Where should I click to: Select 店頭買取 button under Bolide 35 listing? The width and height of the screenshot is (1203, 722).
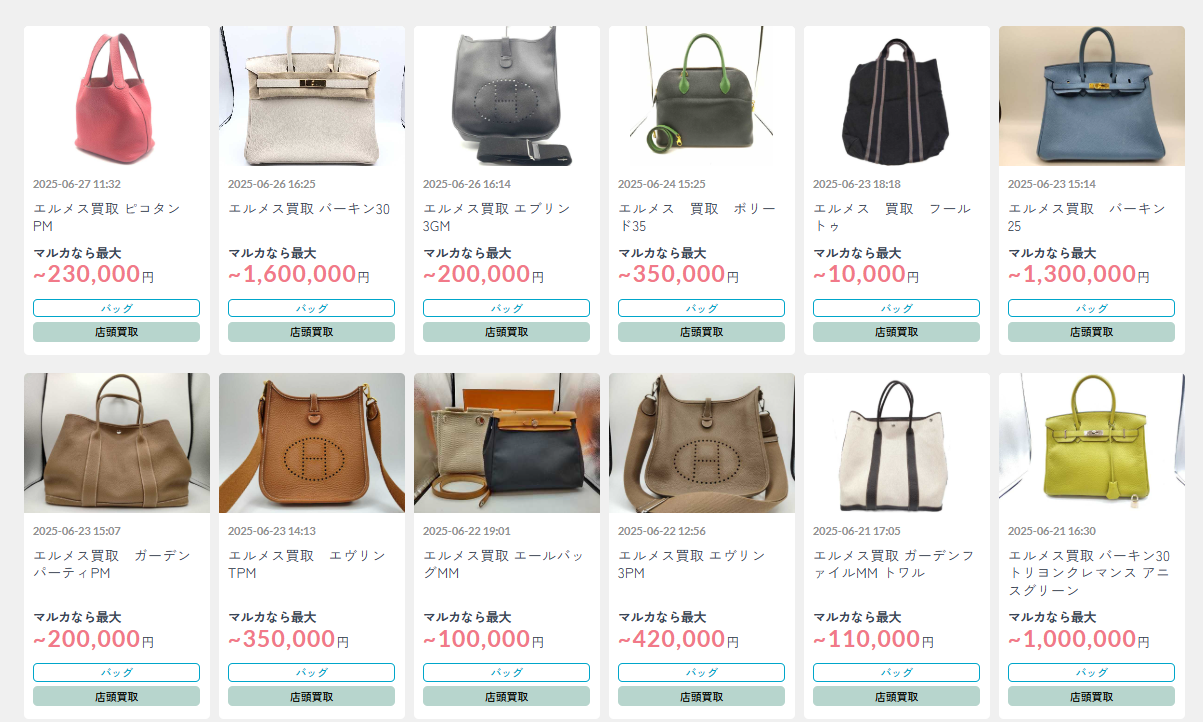702,332
